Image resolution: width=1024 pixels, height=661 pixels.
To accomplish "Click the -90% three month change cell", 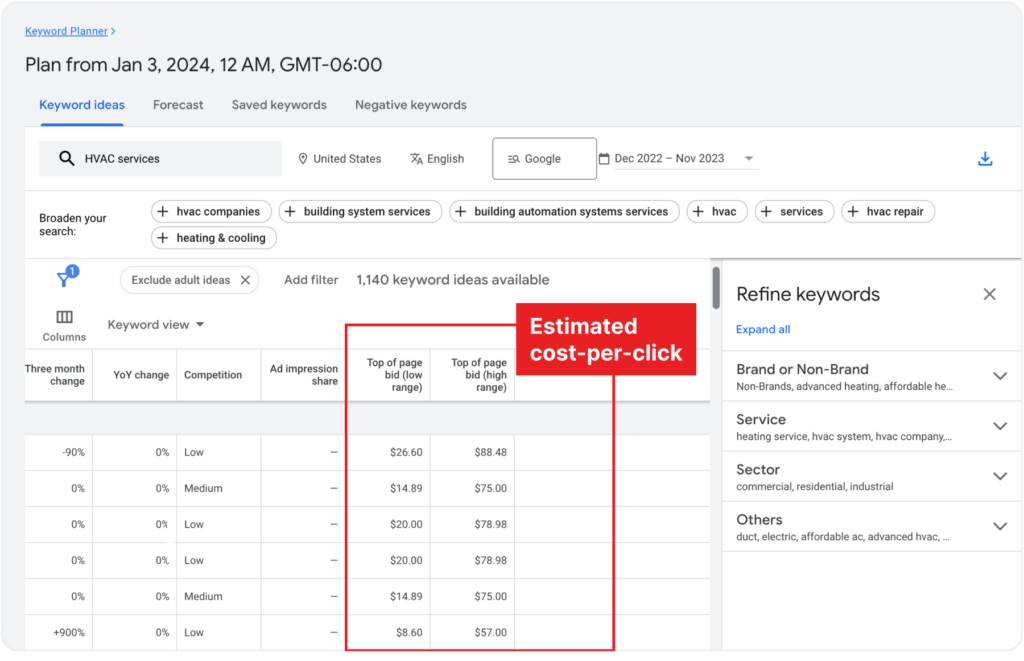I will tap(73, 452).
